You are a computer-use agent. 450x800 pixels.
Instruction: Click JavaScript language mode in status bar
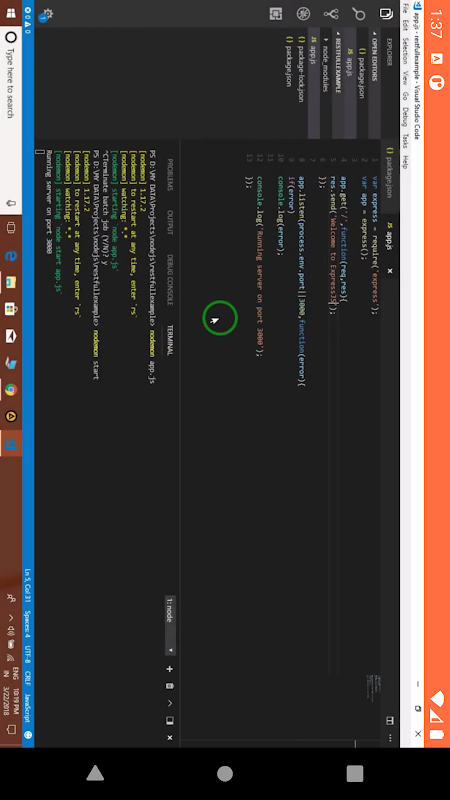(28, 710)
